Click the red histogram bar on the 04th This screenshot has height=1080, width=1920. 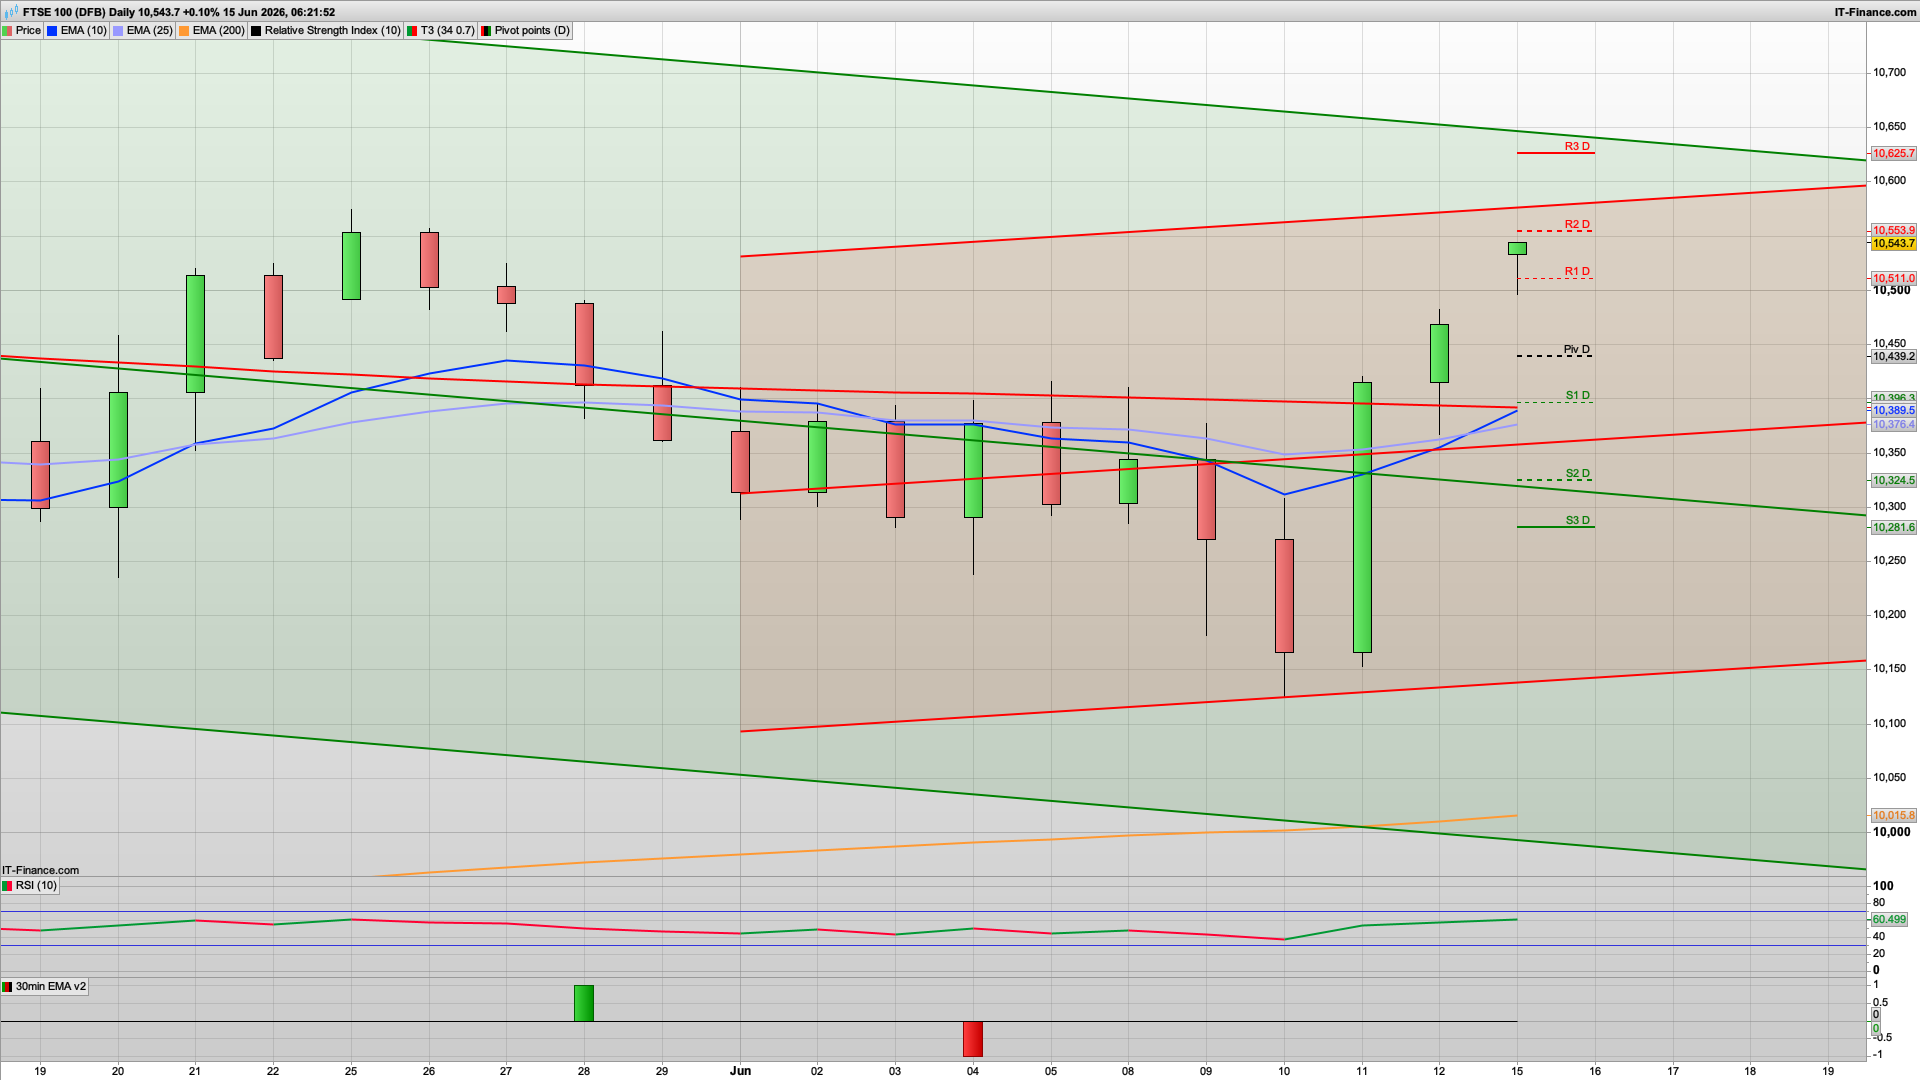(x=973, y=1039)
